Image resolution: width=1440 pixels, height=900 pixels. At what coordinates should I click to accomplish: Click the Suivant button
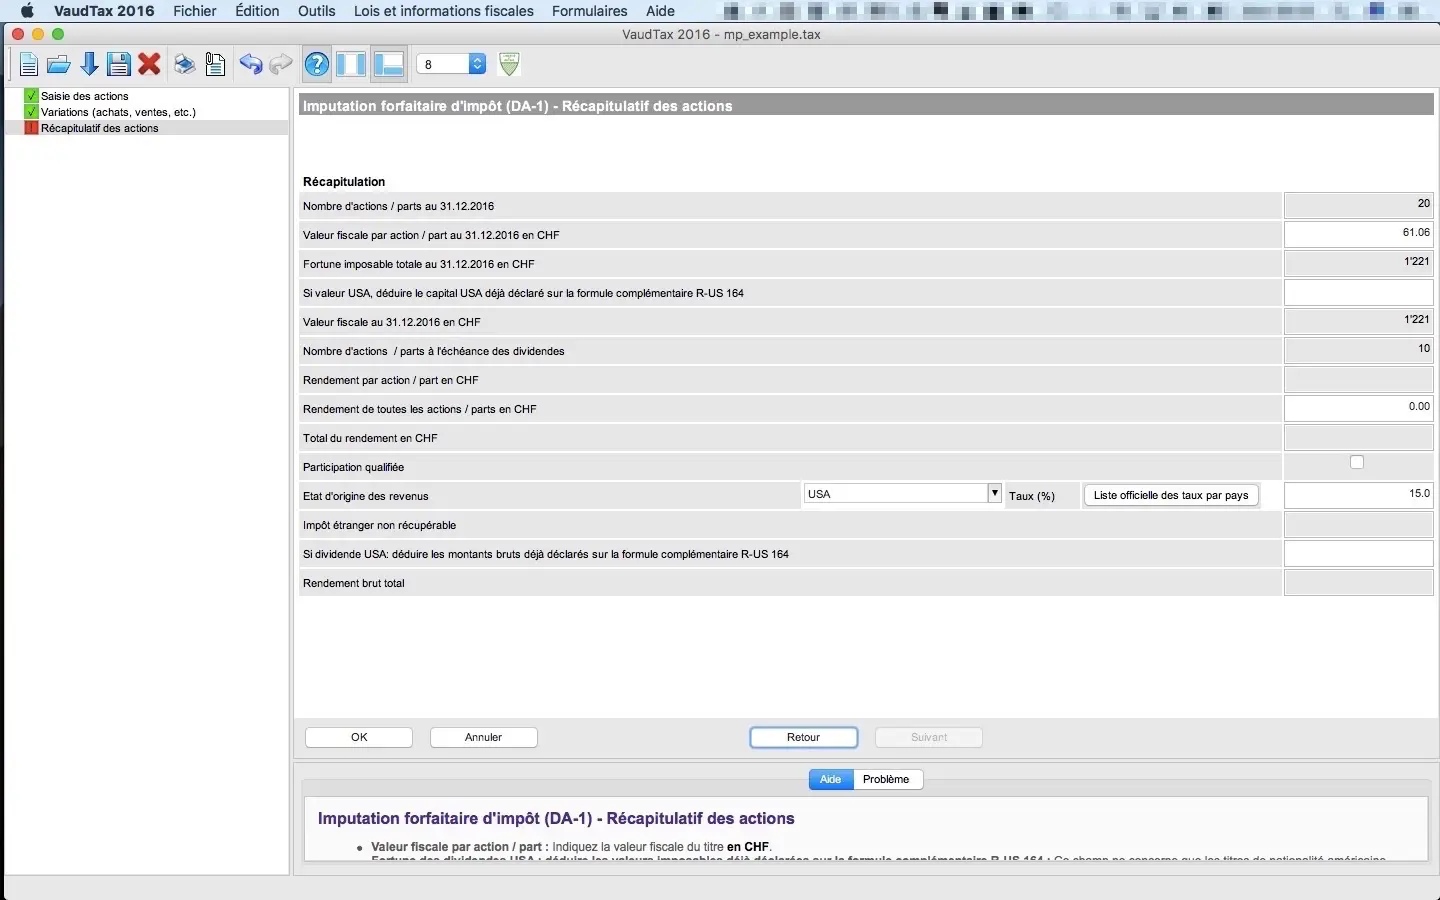[929, 737]
